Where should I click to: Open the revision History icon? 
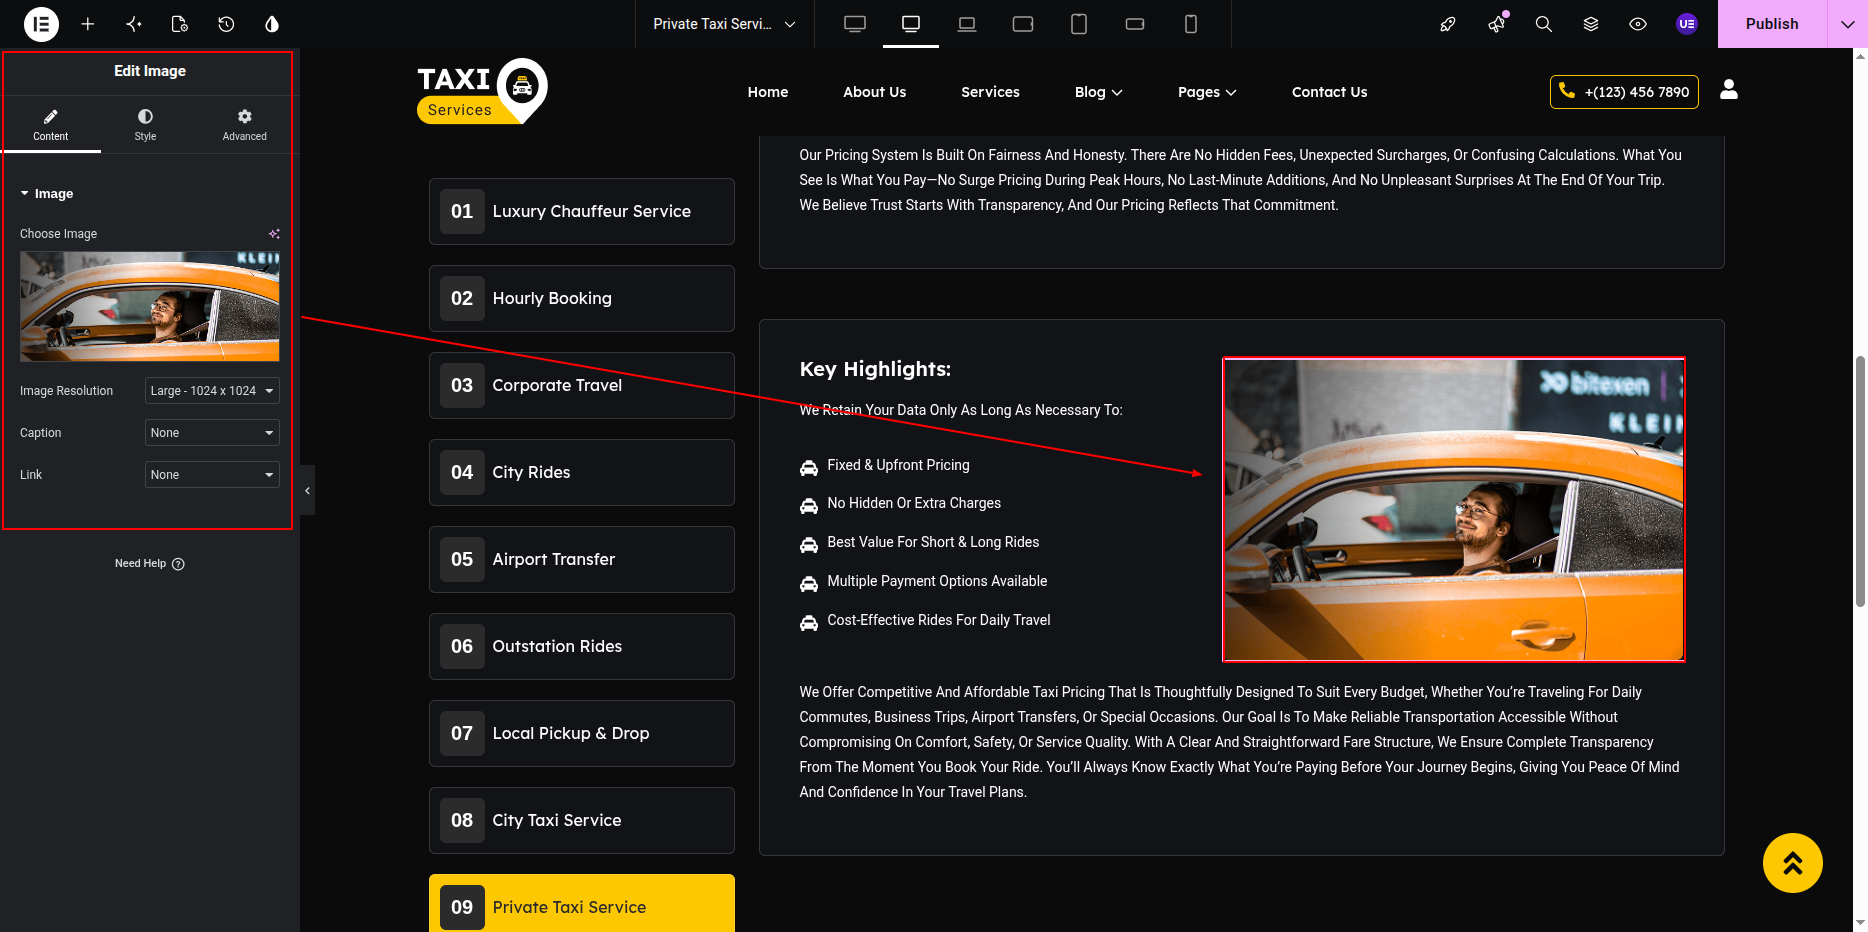pos(226,24)
